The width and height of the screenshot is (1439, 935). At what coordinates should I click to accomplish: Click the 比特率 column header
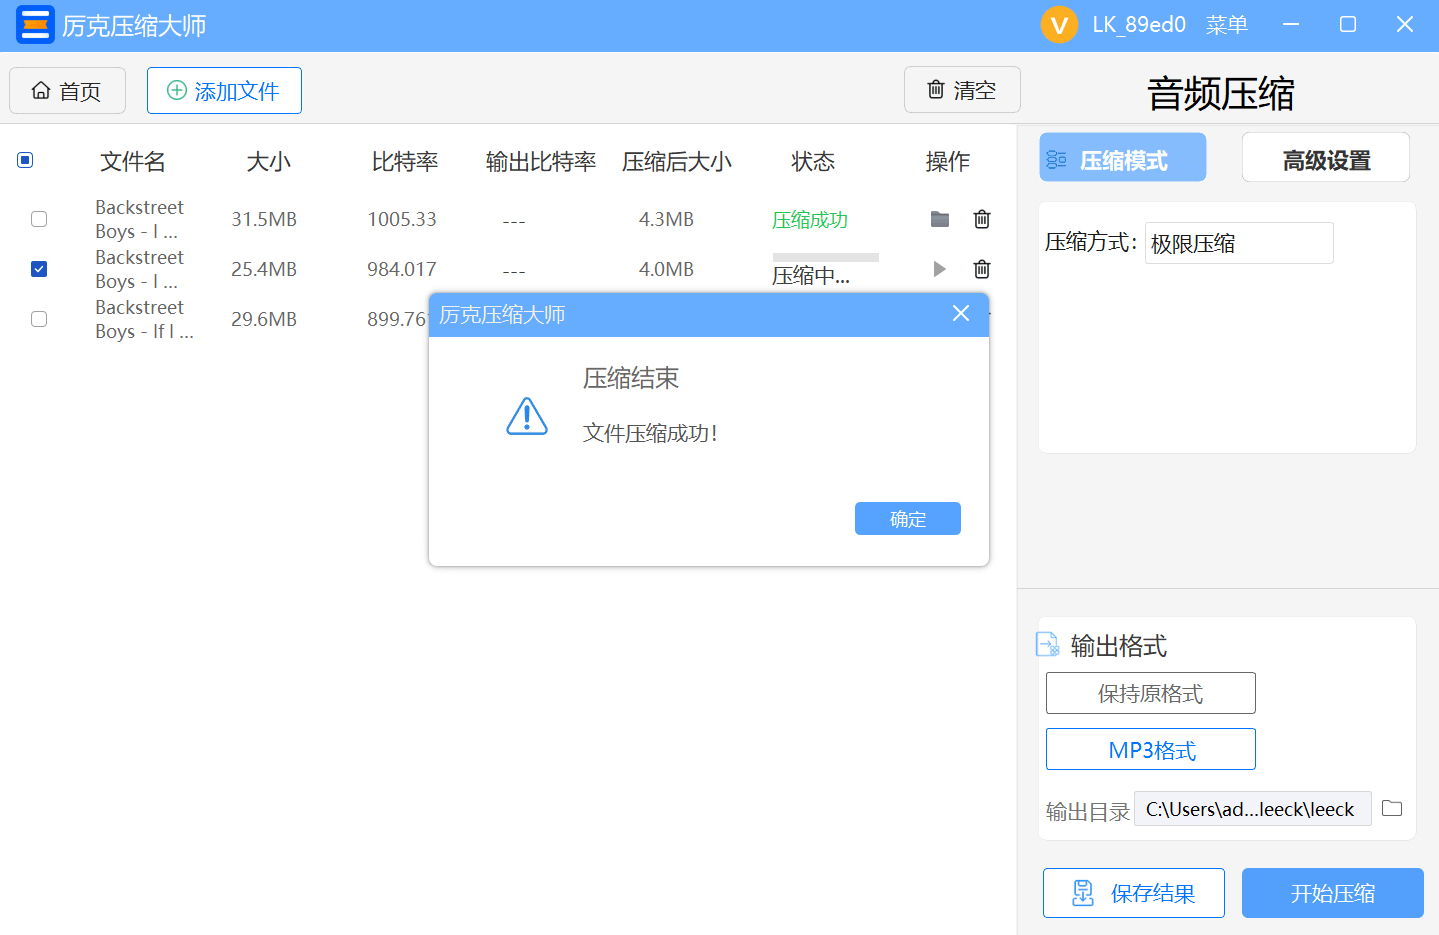405,161
